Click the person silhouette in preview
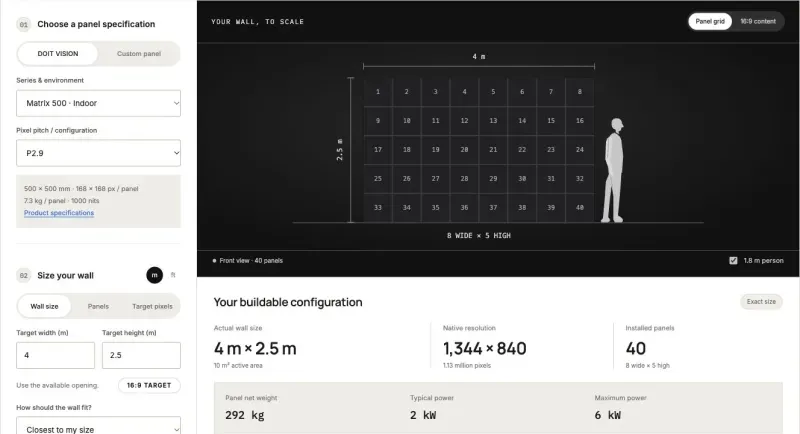Viewport: 800px width, 434px height. point(614,170)
